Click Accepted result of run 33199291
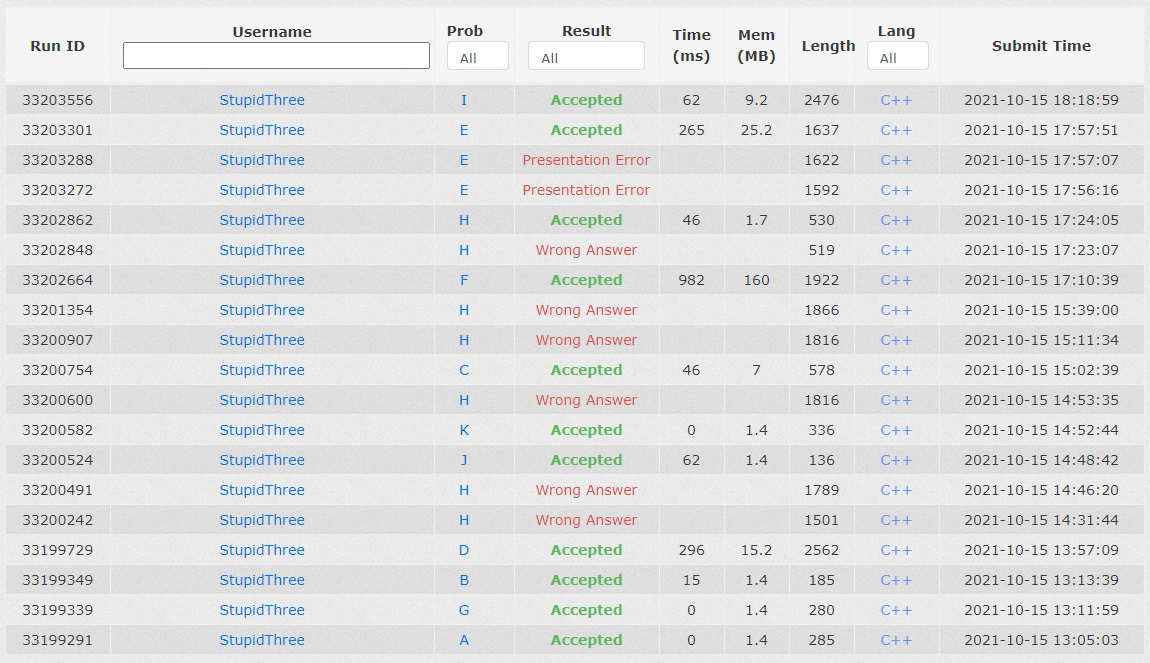The image size is (1150, 663). coord(586,640)
